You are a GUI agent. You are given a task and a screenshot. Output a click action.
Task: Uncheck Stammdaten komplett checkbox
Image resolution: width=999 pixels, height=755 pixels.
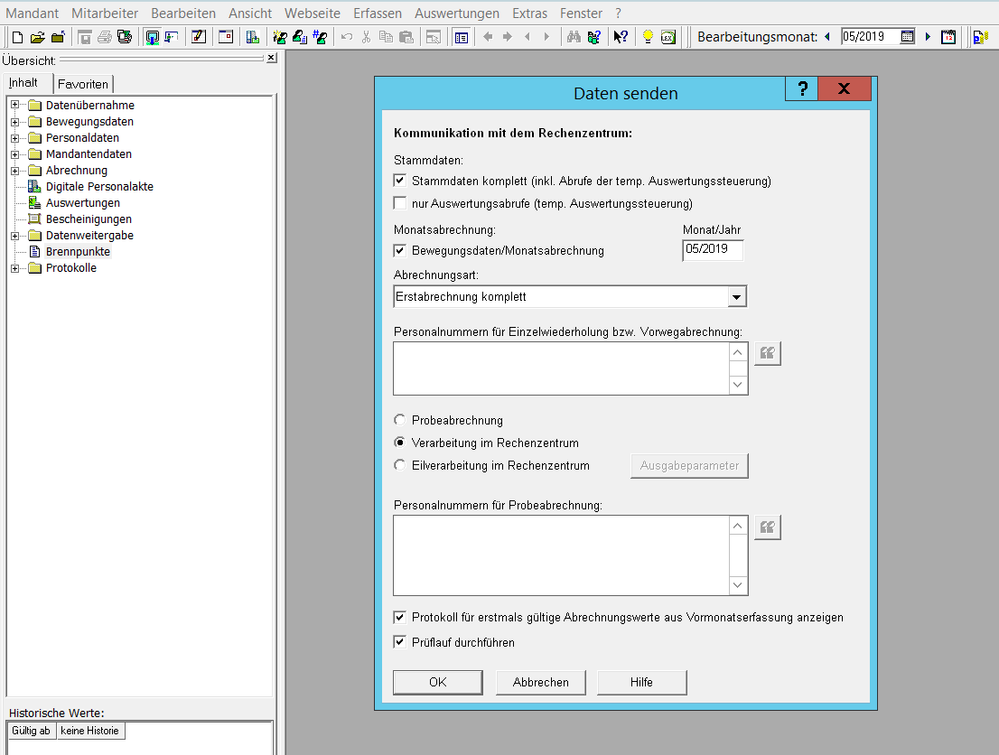point(400,181)
